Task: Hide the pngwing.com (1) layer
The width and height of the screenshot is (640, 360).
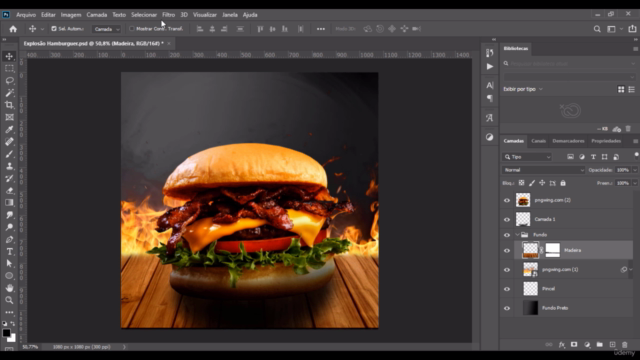Action: click(507, 270)
